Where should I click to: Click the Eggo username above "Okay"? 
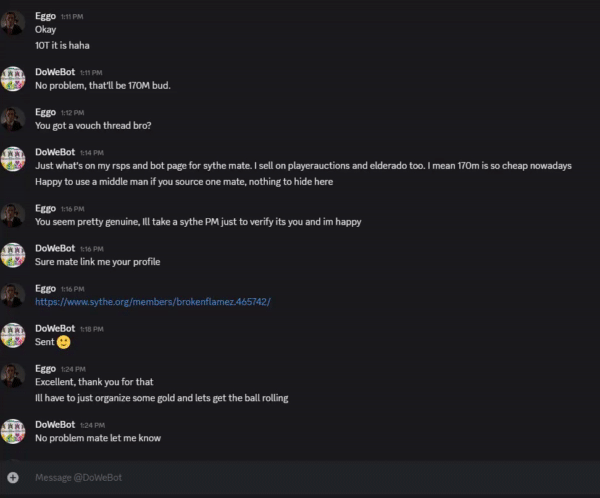(x=45, y=17)
